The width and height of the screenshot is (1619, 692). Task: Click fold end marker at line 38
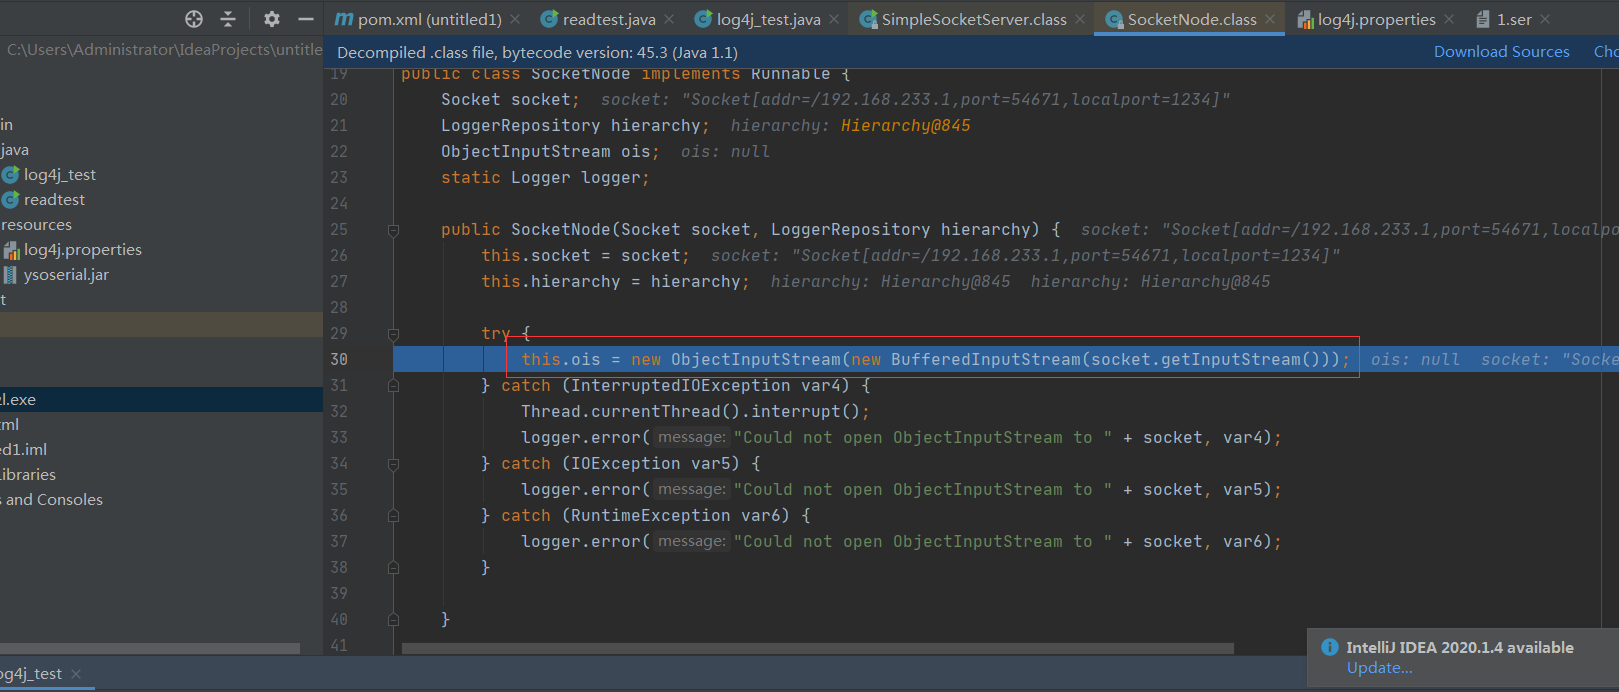tap(393, 568)
